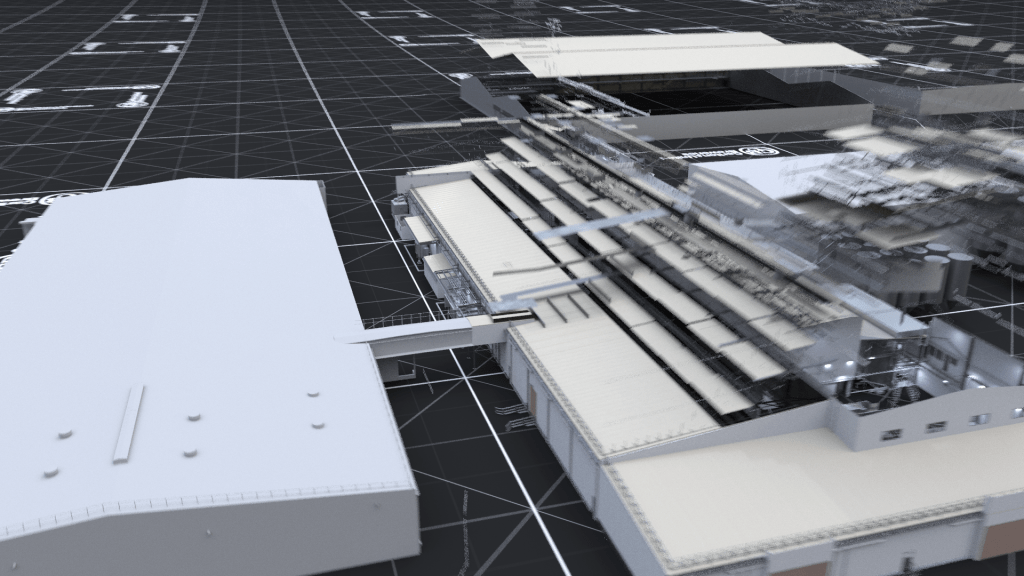Image resolution: width=1024 pixels, height=576 pixels.
Task: Select the large smooth beige roof at bottom right
Action: point(800,500)
